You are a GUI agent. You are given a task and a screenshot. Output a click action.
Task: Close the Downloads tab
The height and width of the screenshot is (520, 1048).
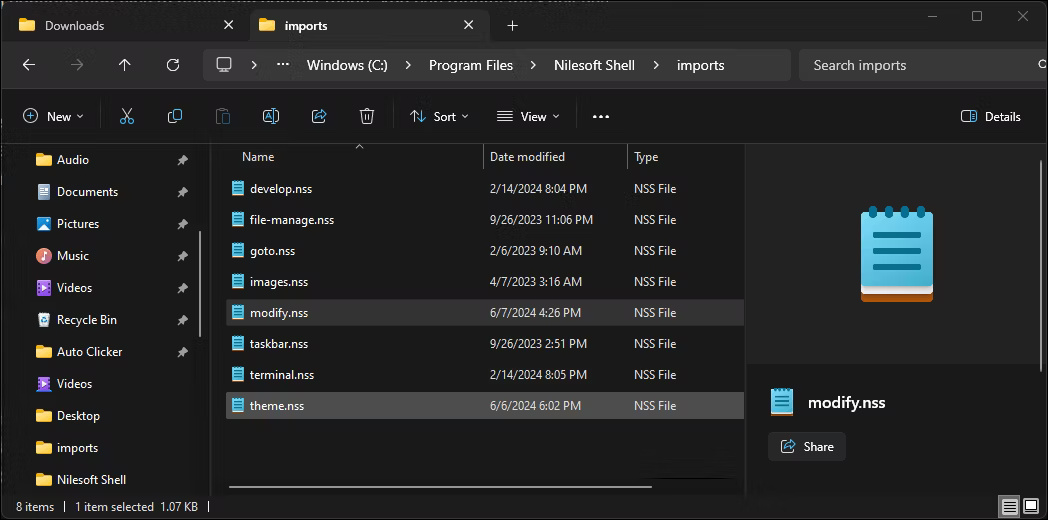coord(229,25)
